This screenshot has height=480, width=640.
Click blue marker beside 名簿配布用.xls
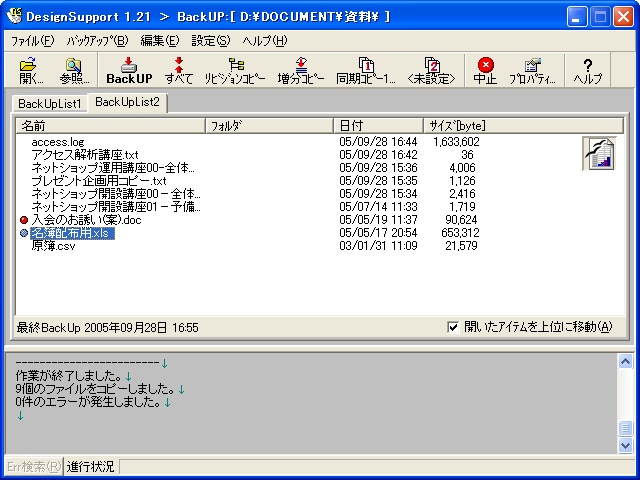click(24, 233)
